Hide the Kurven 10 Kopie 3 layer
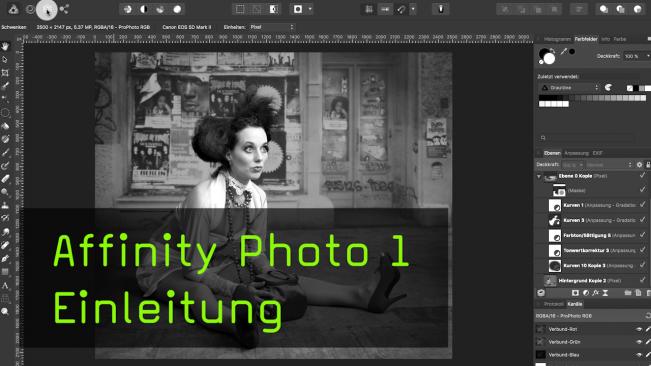651x366 pixels. [x=642, y=265]
